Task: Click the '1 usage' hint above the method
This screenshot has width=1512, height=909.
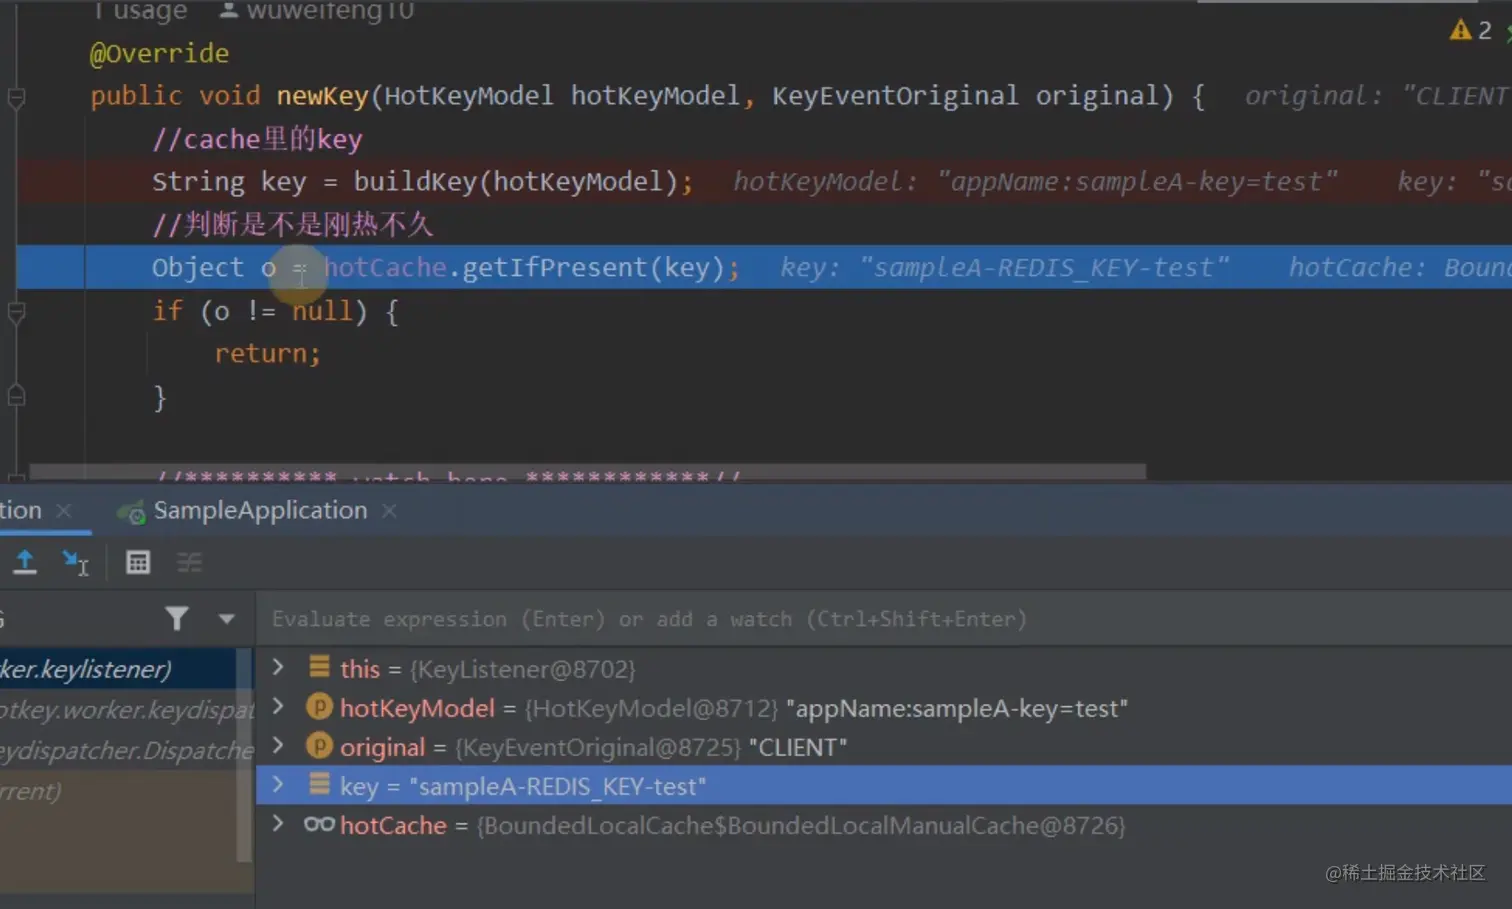Action: coord(140,11)
